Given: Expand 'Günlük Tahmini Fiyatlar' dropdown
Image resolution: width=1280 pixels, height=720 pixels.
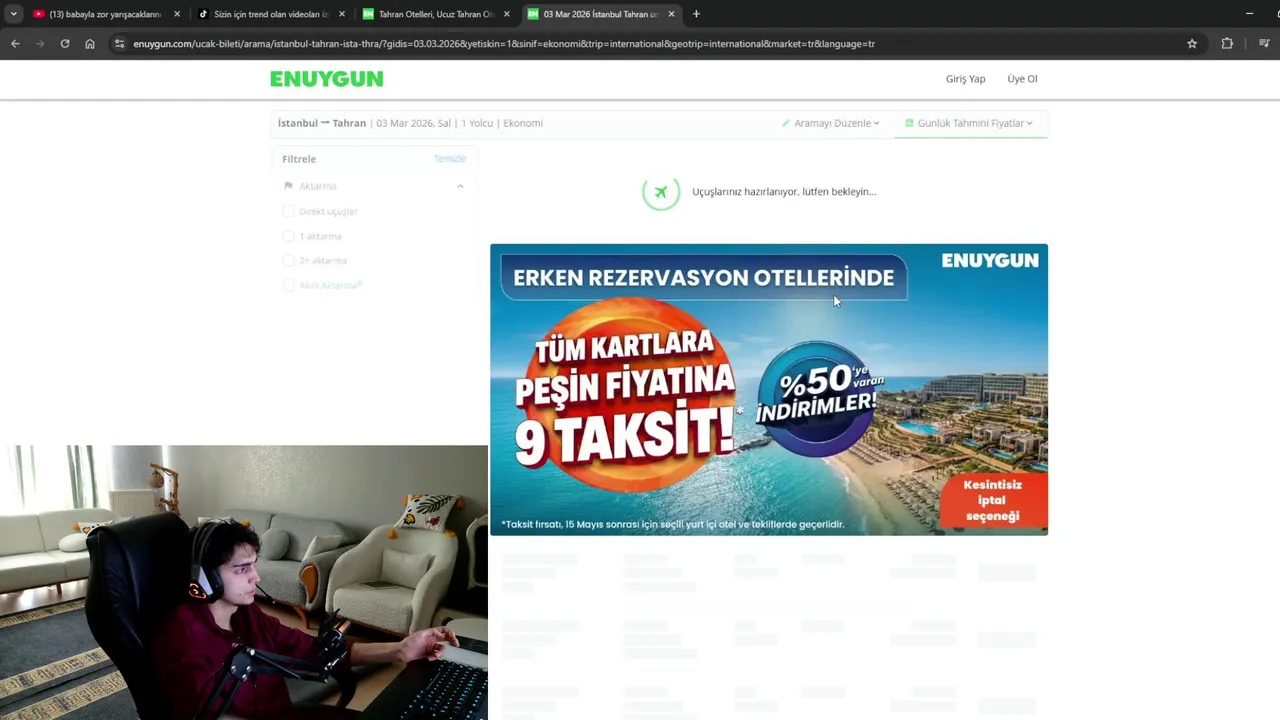Looking at the screenshot, I should 969,123.
